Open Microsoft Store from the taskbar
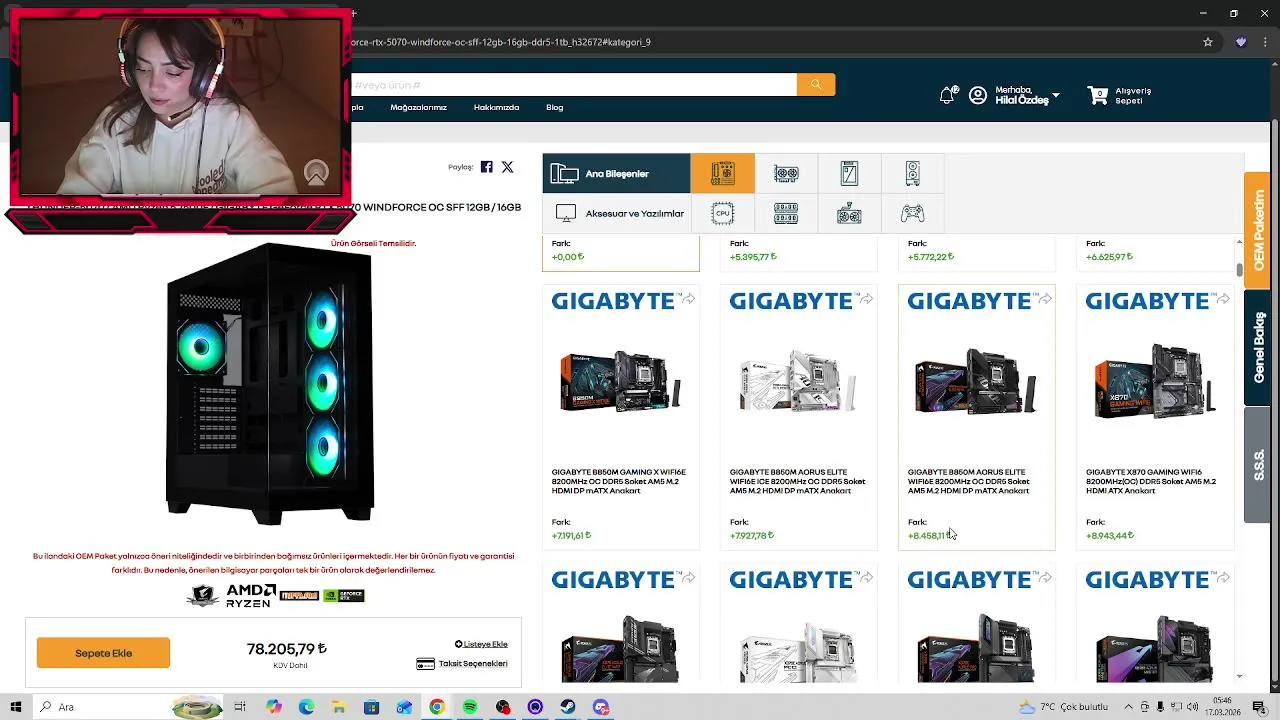This screenshot has height=720, width=1280. pos(371,707)
